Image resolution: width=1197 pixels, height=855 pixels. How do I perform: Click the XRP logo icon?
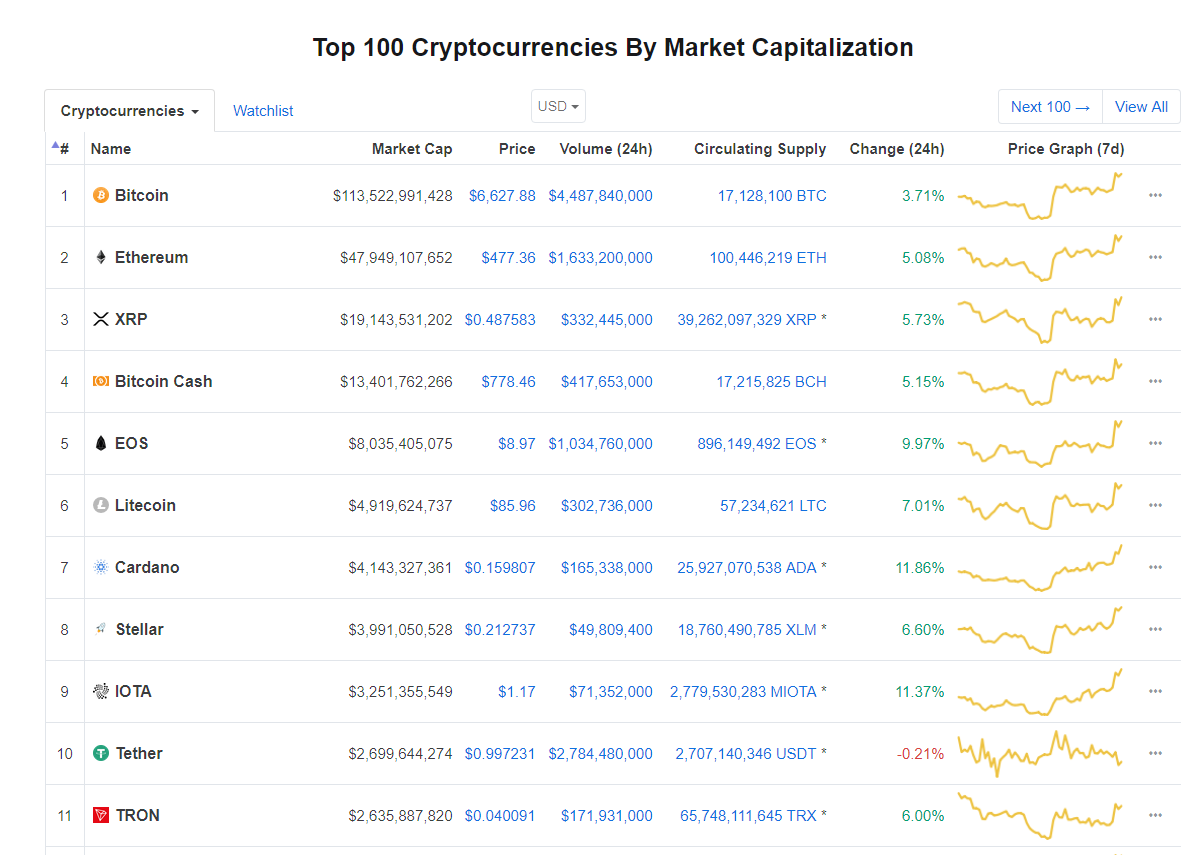tap(100, 320)
